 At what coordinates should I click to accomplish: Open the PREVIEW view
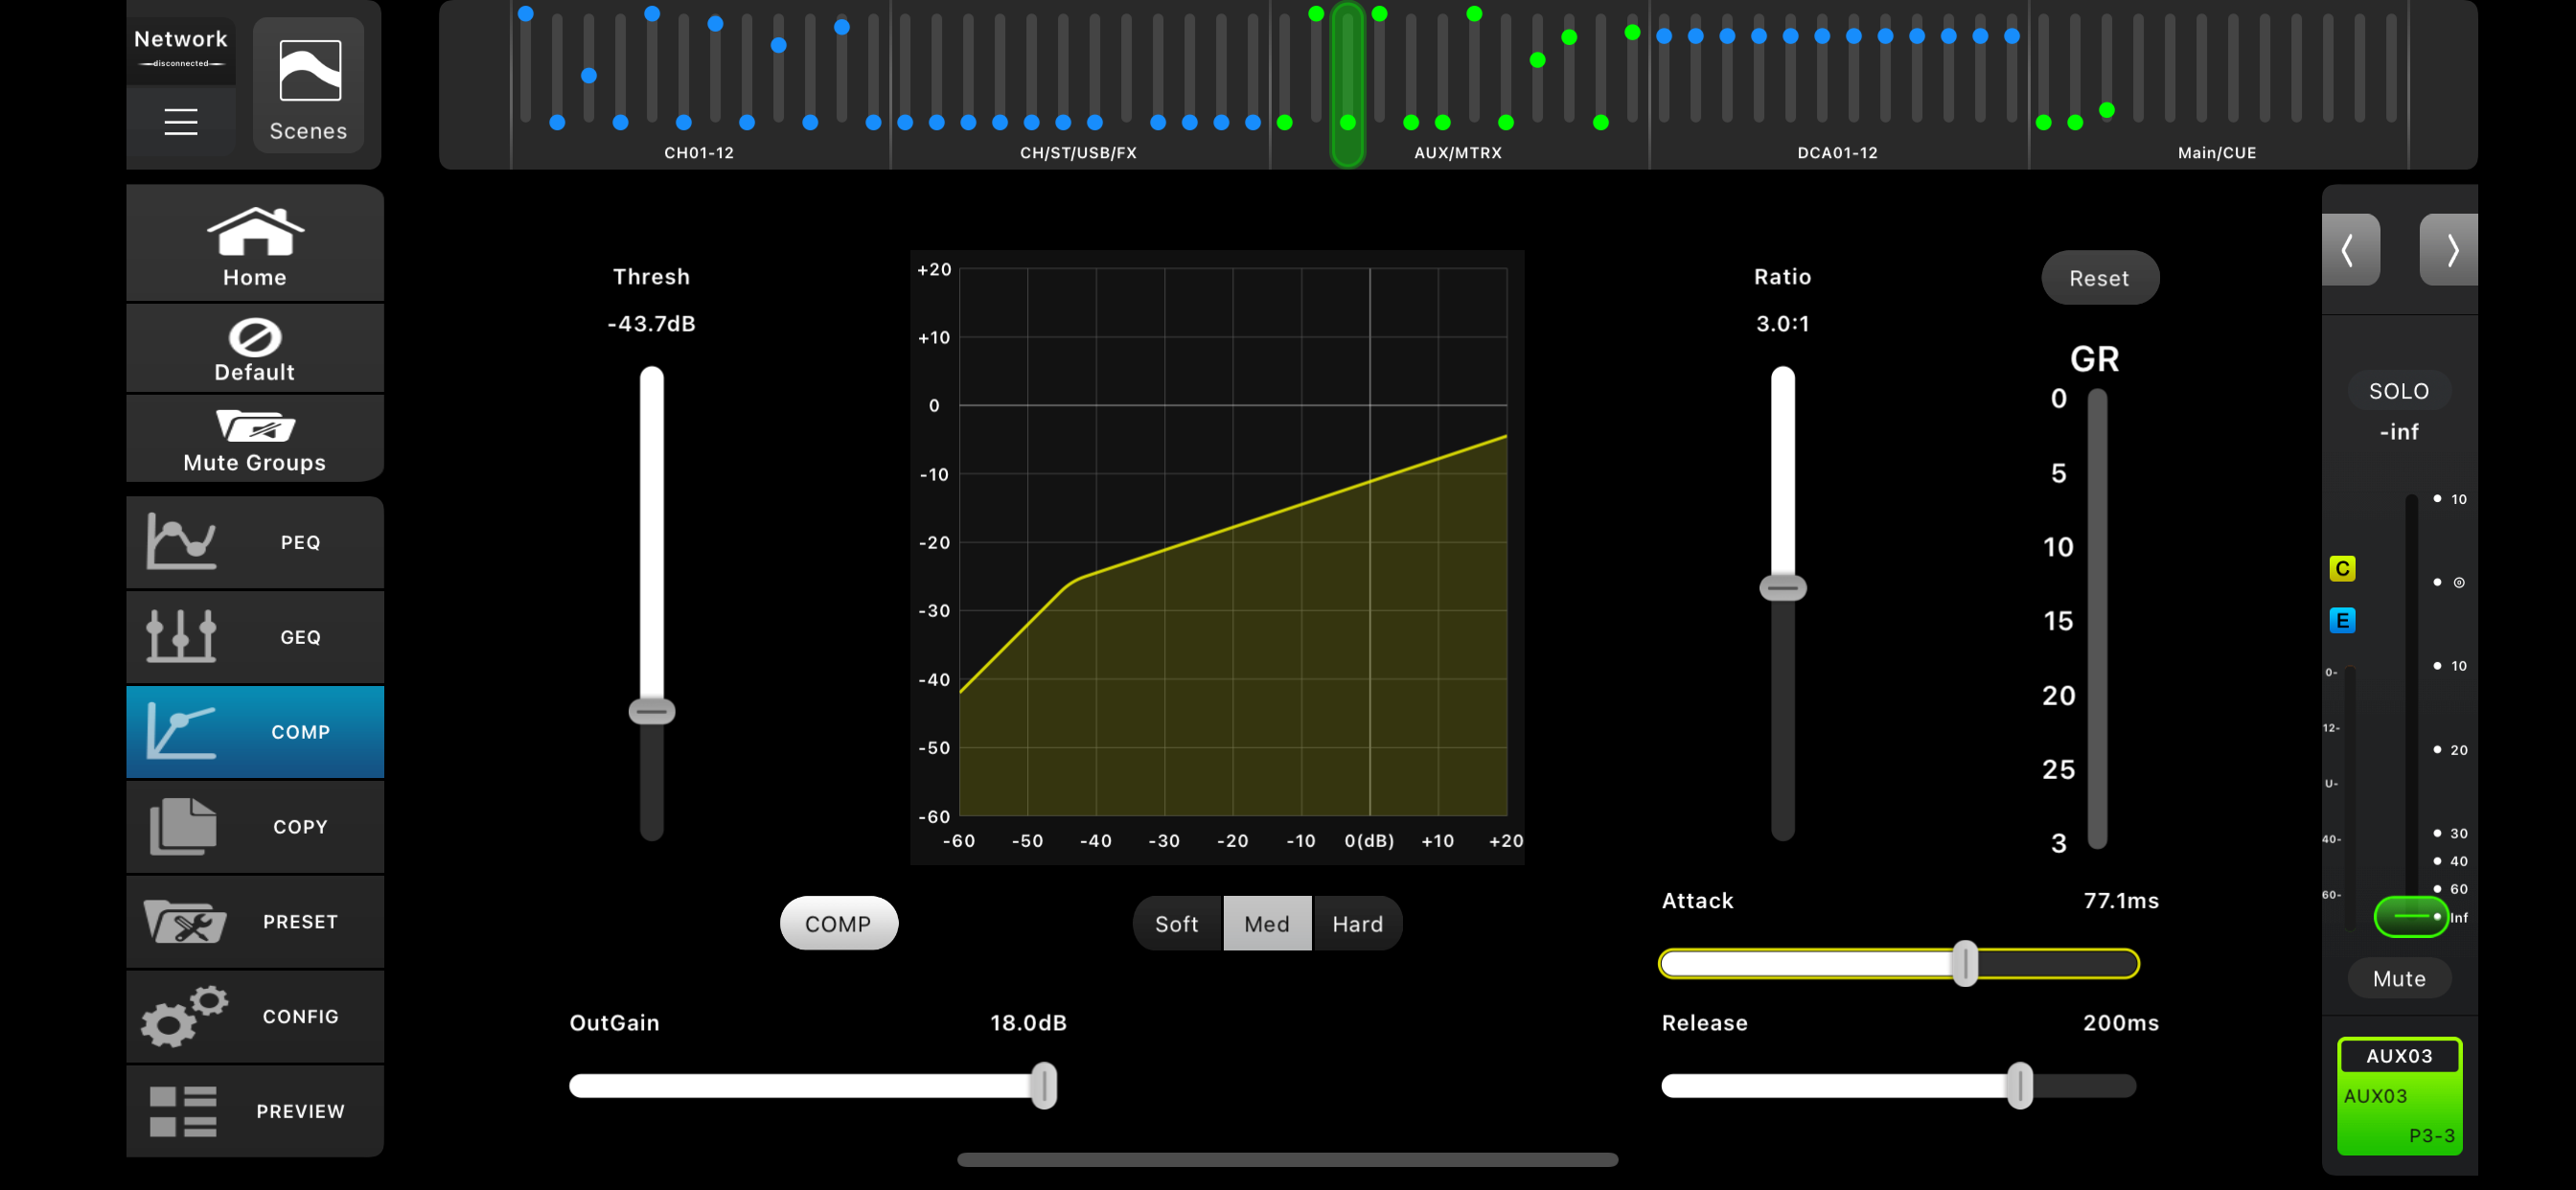(255, 1111)
